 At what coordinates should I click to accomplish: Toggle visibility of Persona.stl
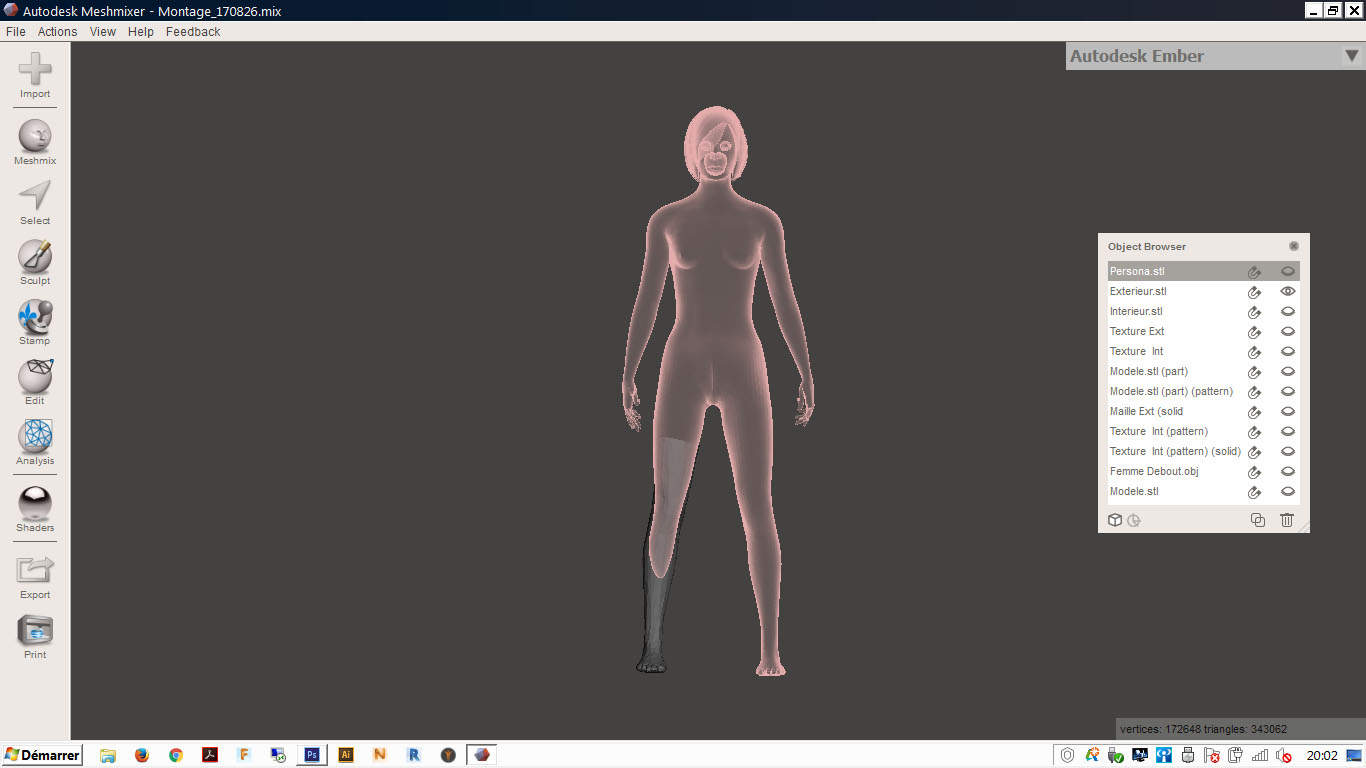[1288, 271]
